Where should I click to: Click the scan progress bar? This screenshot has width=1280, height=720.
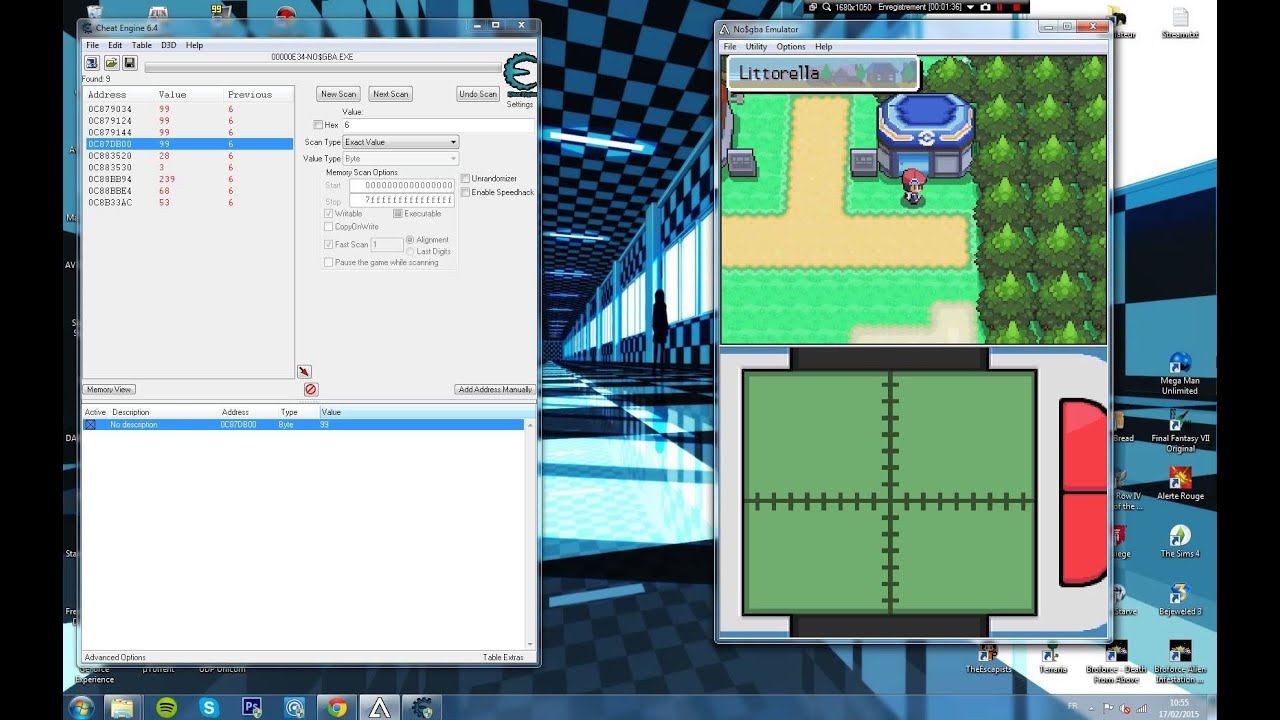click(323, 68)
